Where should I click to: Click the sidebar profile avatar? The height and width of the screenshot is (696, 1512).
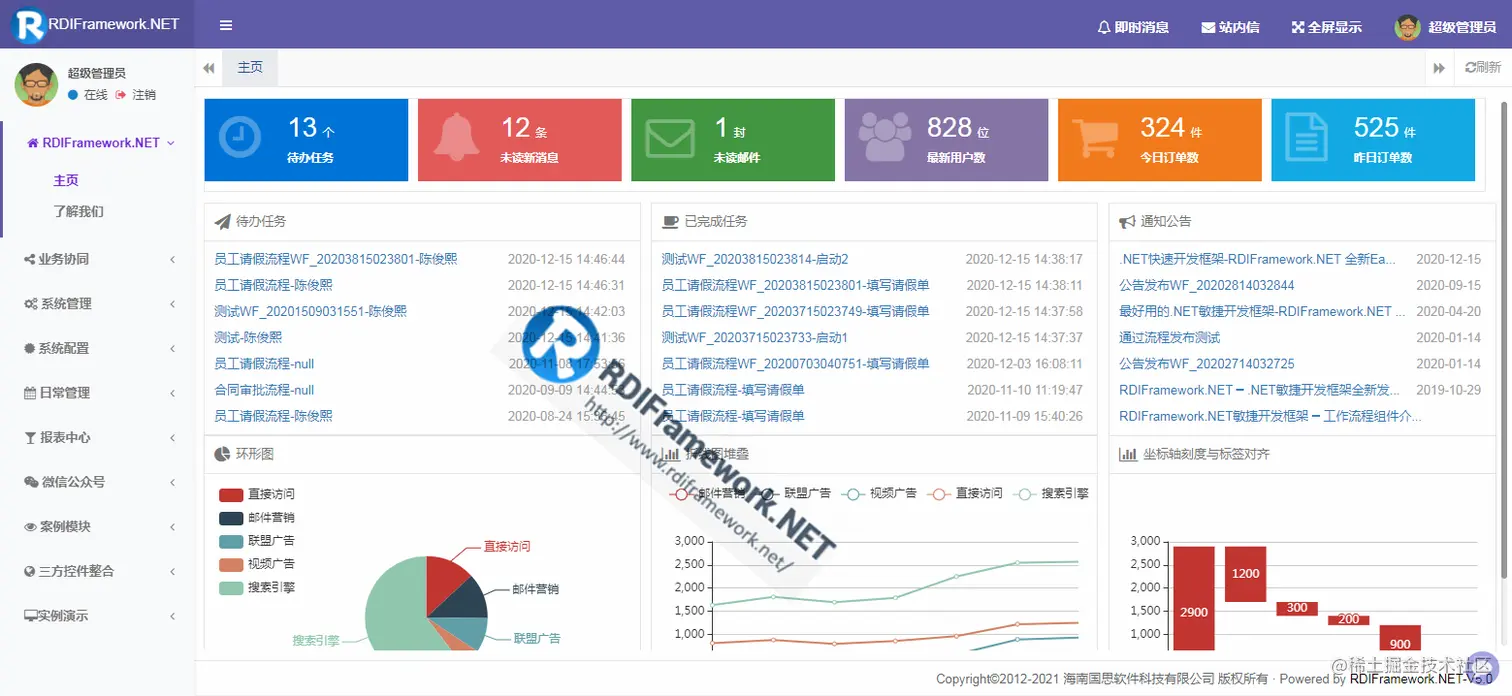pyautogui.click(x=36, y=84)
